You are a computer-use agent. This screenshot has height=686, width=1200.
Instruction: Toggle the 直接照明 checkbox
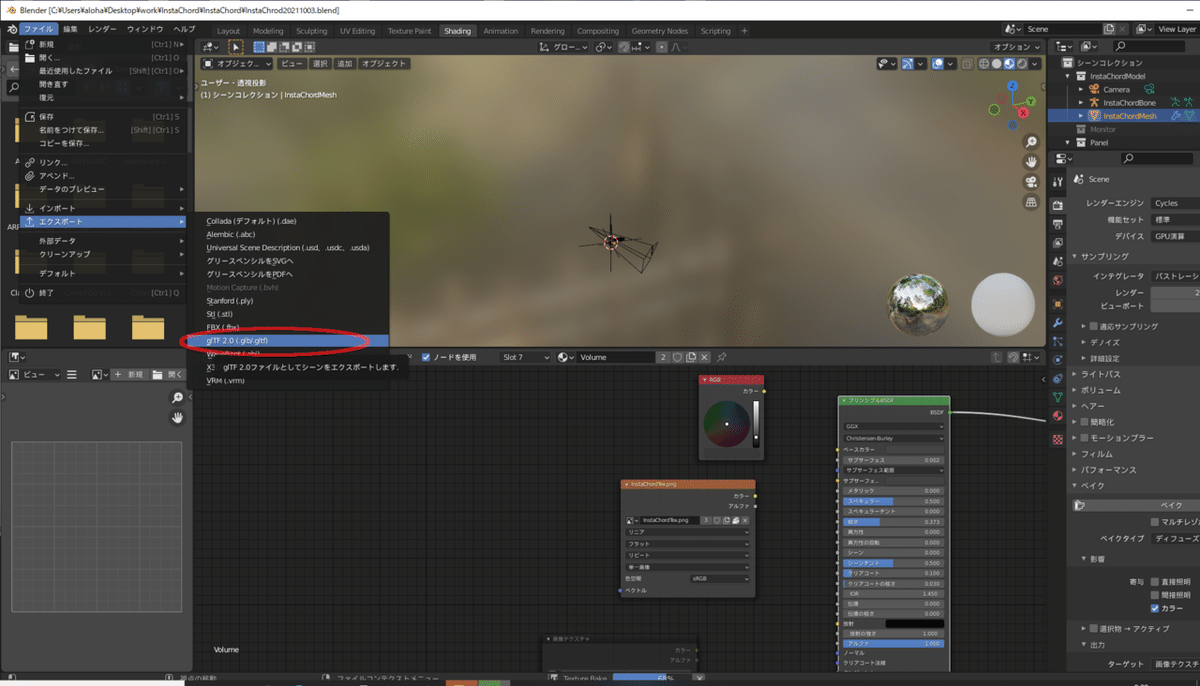[1156, 580]
